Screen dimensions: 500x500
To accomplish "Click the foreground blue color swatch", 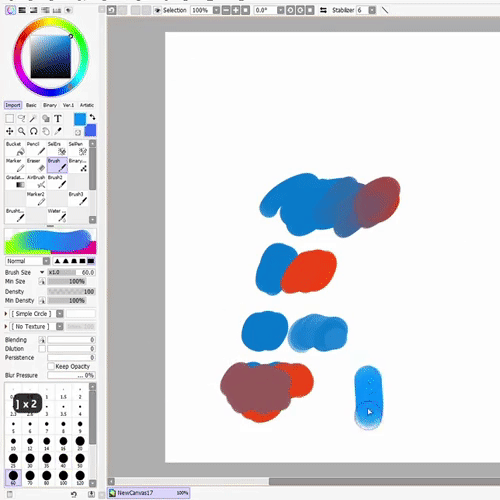I will click(x=80, y=119).
